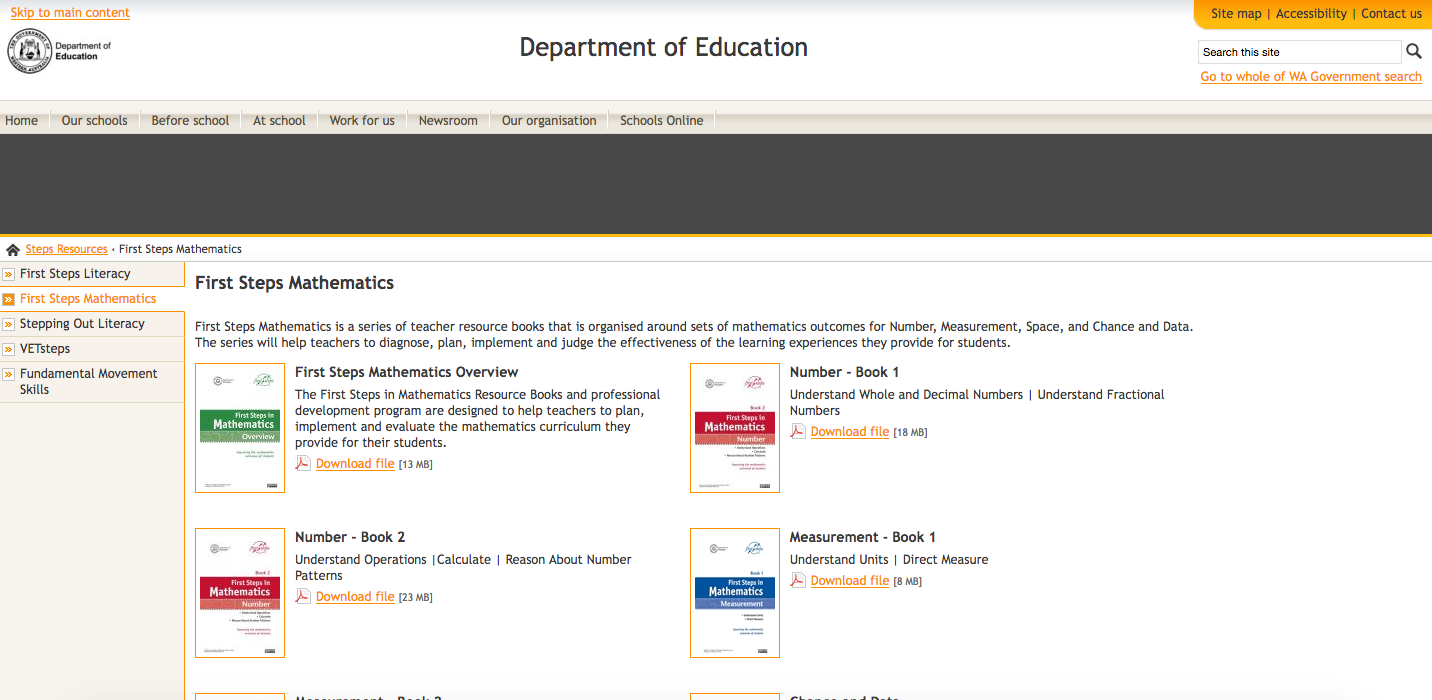Click the First Steps Mathematics Overview heading
This screenshot has width=1432, height=700.
(x=406, y=372)
